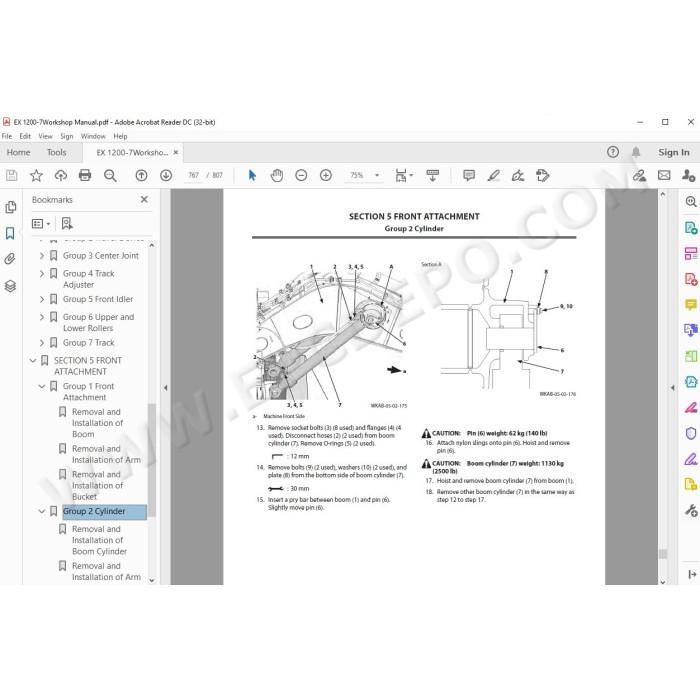The image size is (700, 700).
Task: Open share with others person icon
Action: pos(688,175)
